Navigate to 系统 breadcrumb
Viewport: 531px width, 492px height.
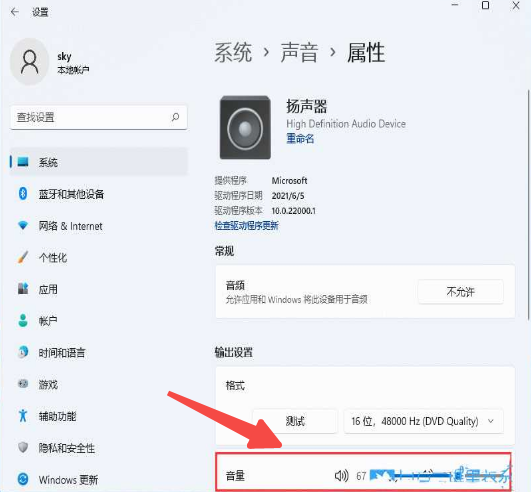click(x=233, y=52)
